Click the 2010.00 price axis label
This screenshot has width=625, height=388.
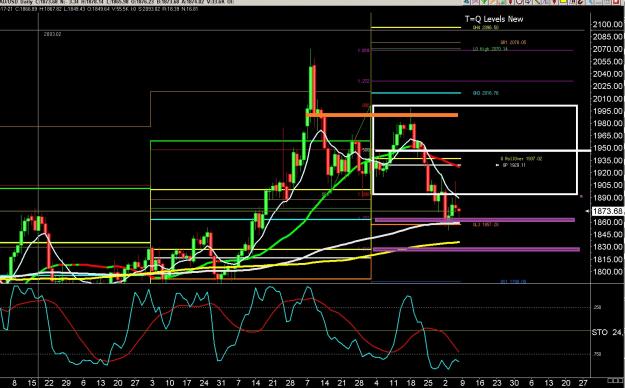[x=608, y=98]
